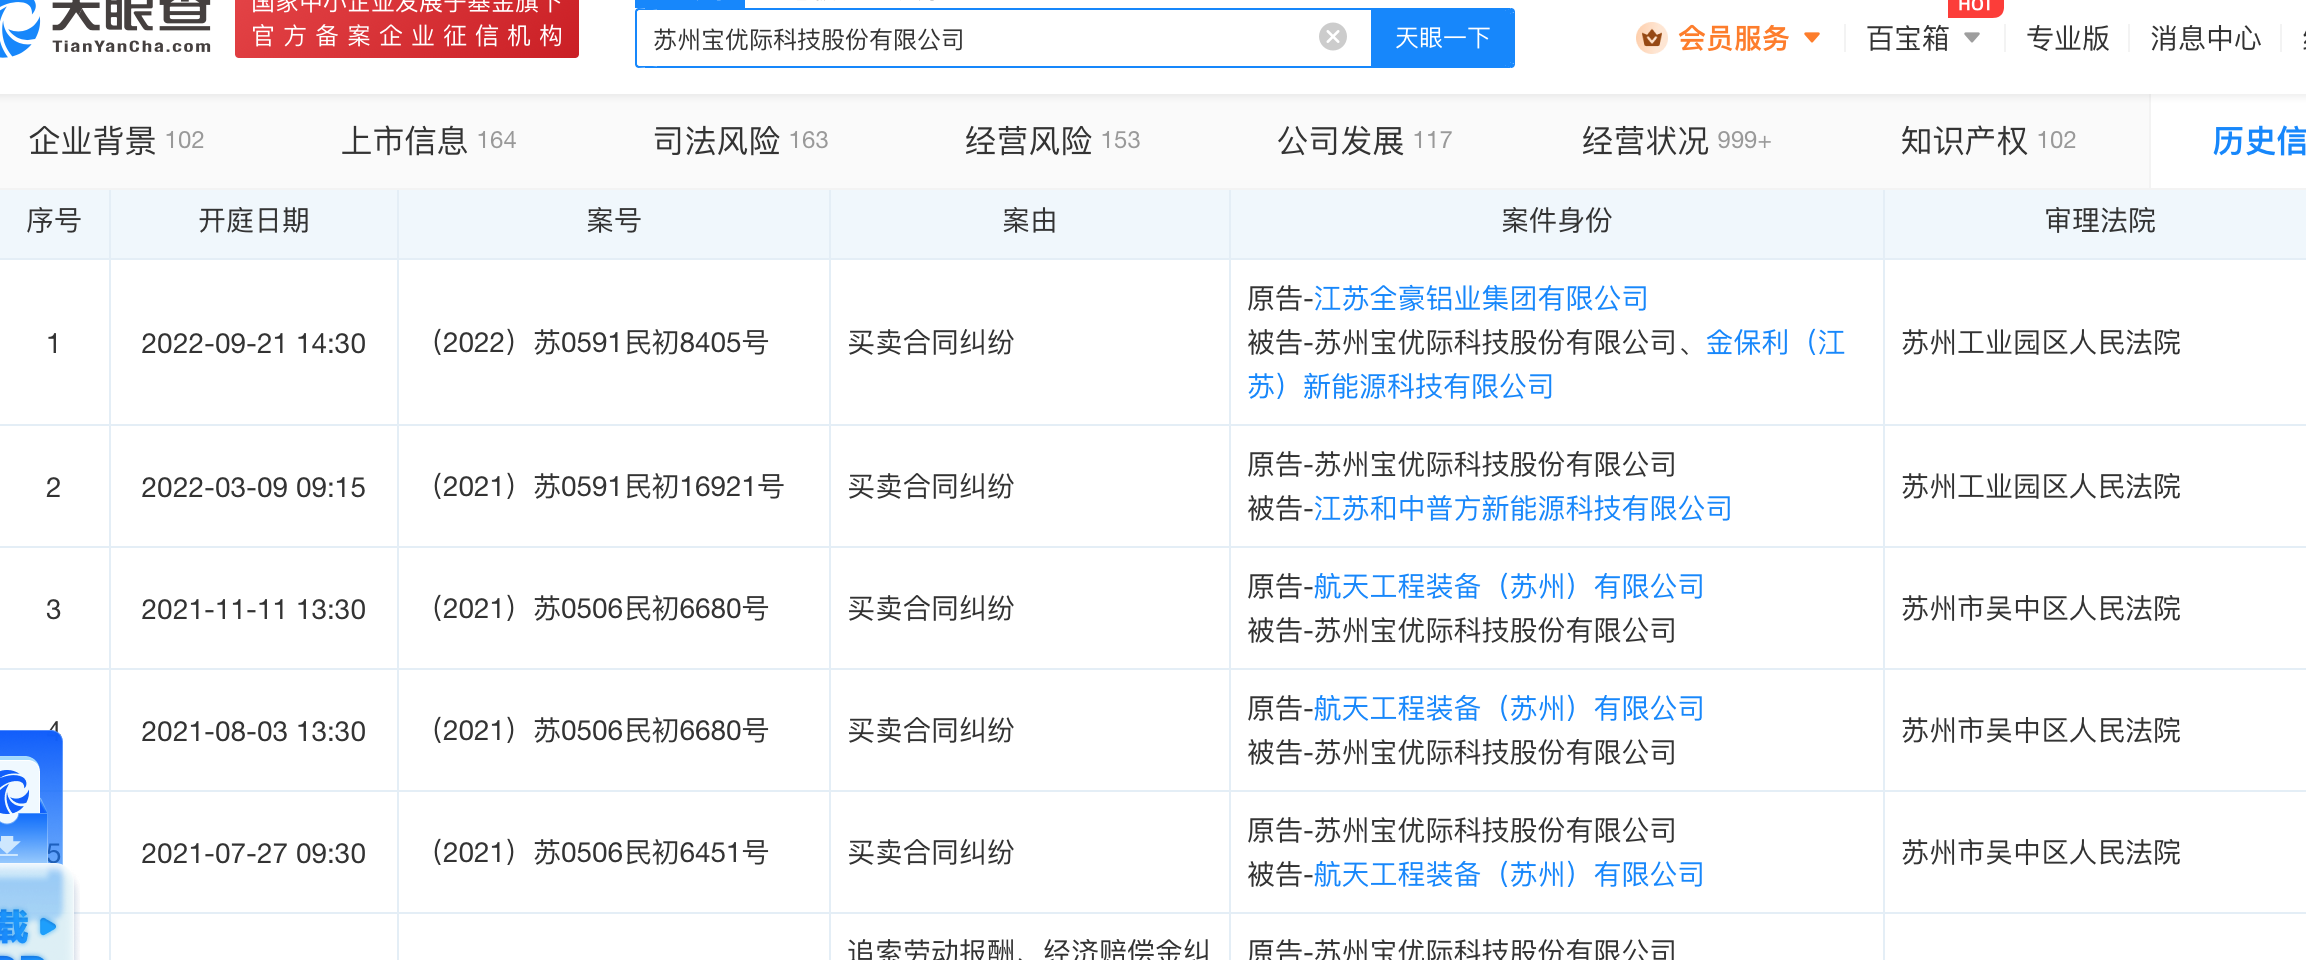Open defendant link 金保利（江苏）新能源科技有限公司
This screenshot has height=960, width=2306.
click(1547, 364)
